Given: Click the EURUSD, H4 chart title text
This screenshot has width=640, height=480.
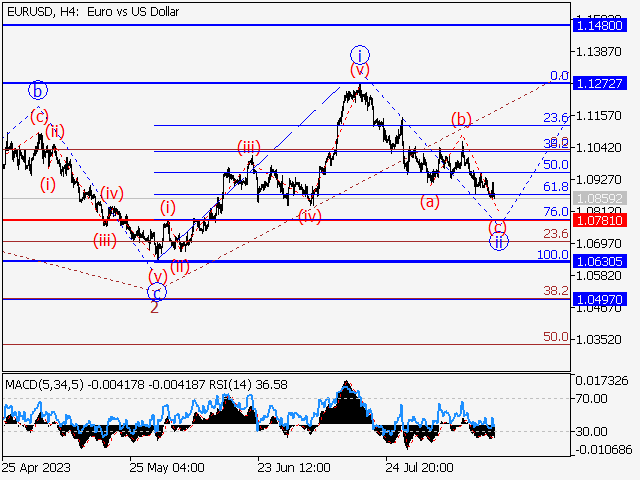Looking at the screenshot, I should tap(93, 12).
